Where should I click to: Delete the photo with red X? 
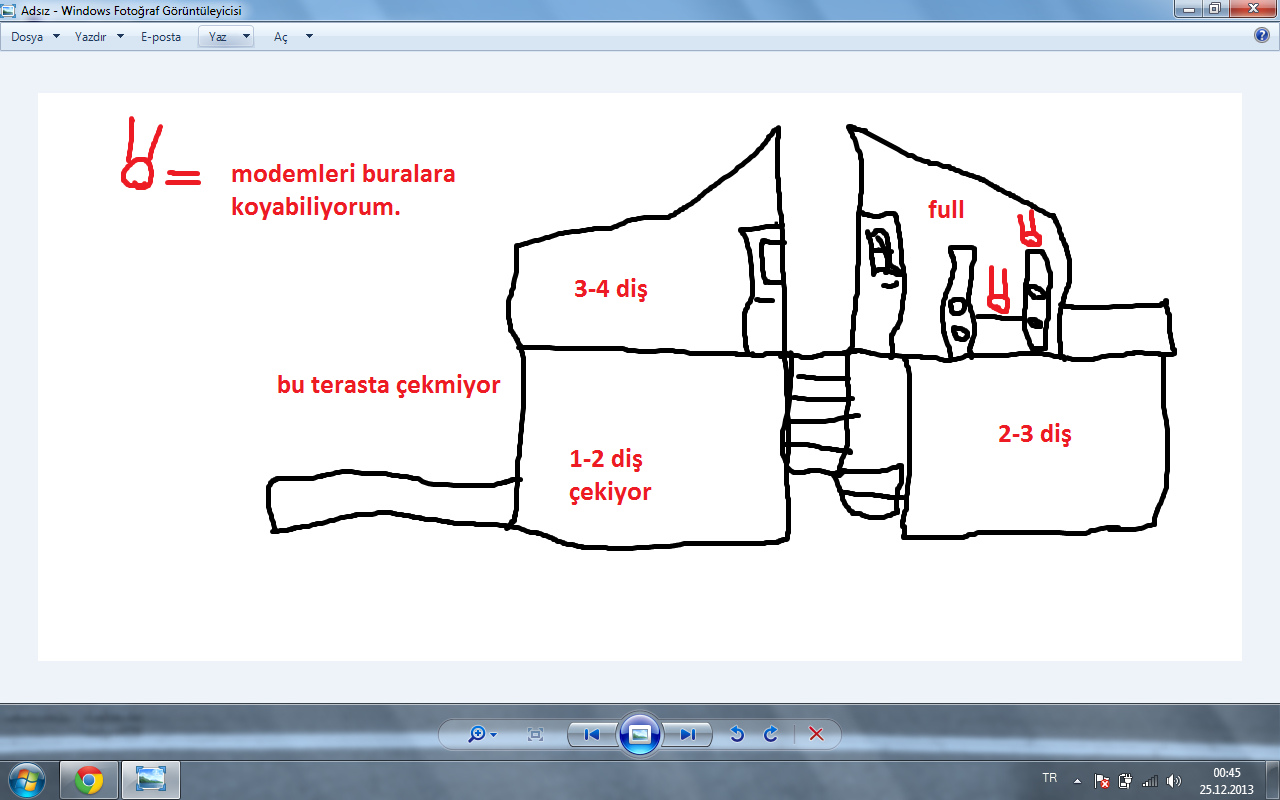click(x=816, y=734)
